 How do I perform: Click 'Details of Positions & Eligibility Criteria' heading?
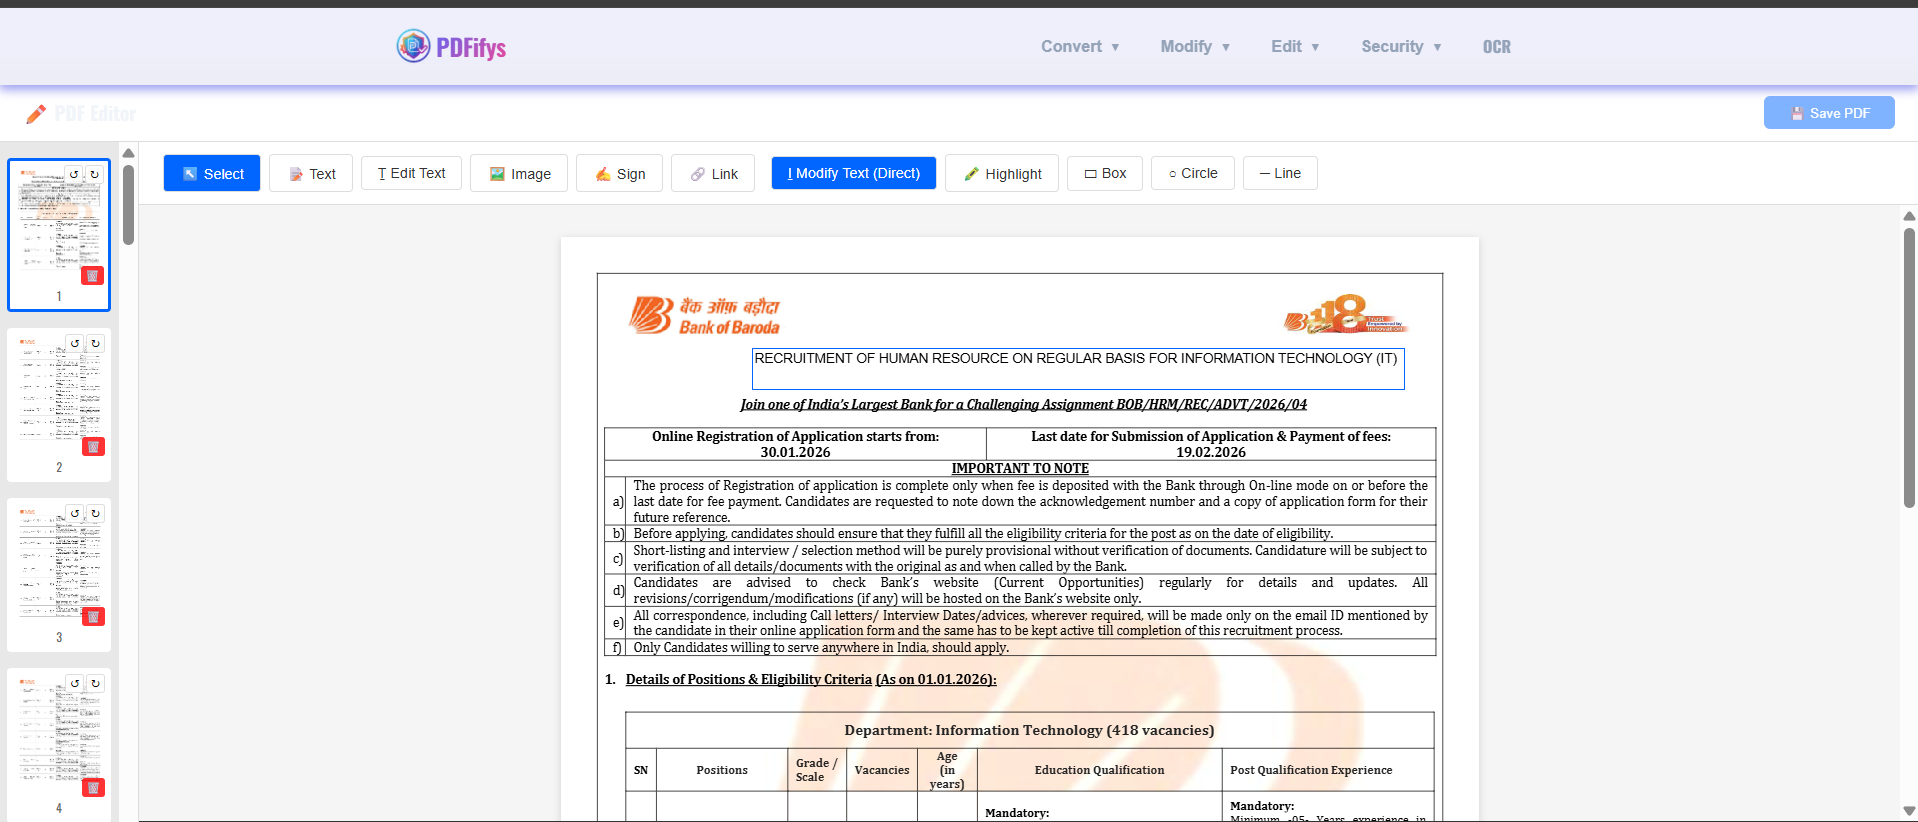coord(811,679)
